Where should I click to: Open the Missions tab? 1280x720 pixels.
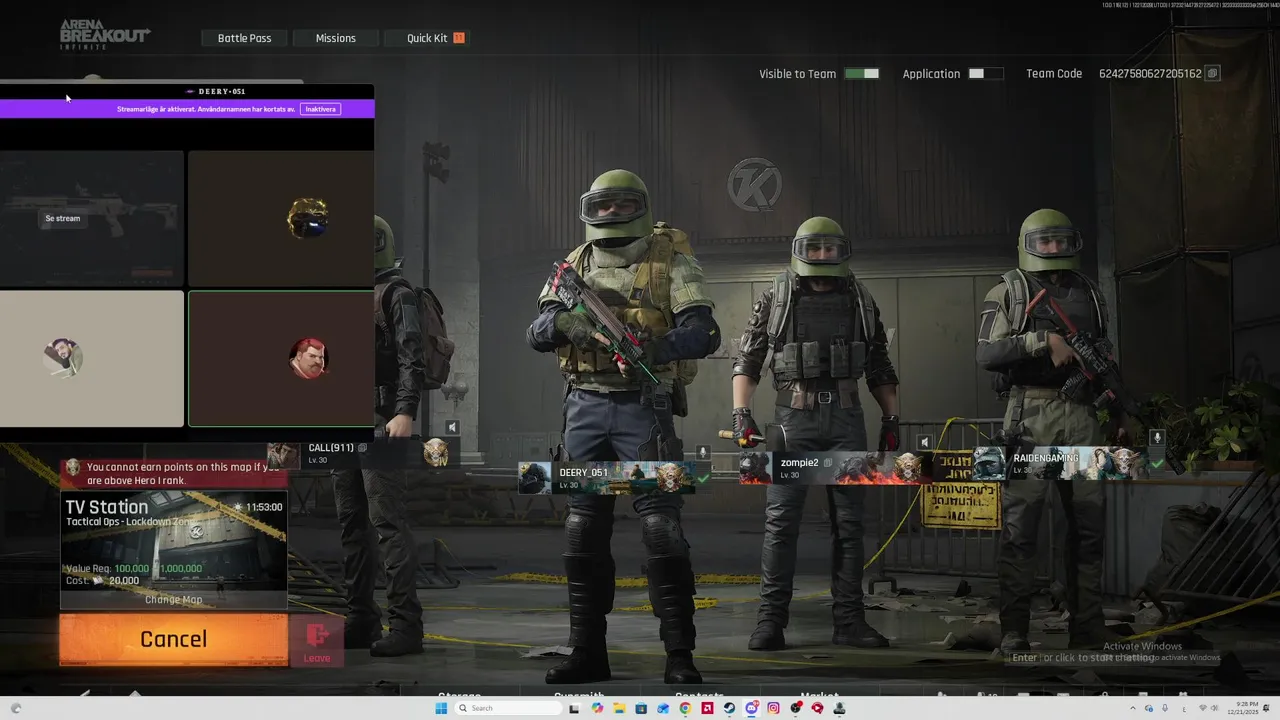coord(335,38)
